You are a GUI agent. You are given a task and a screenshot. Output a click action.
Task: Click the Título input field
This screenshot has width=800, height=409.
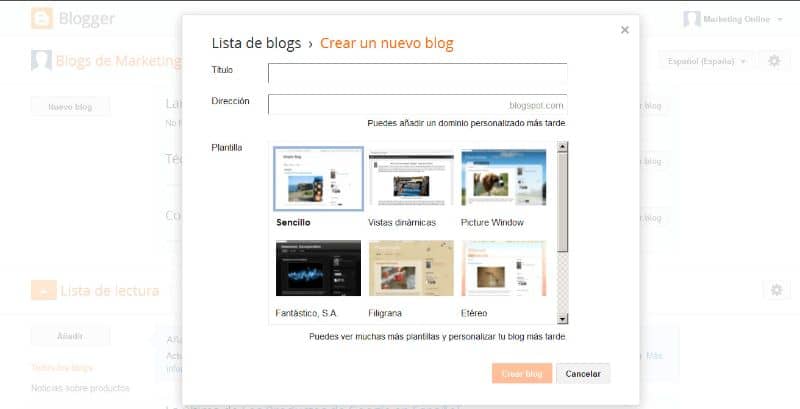click(x=417, y=73)
